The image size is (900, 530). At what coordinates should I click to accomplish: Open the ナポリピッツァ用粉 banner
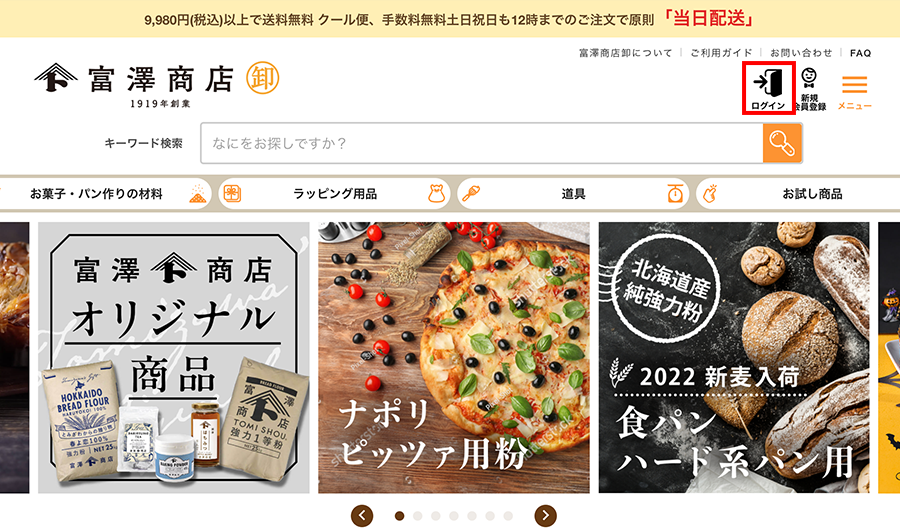[453, 357]
